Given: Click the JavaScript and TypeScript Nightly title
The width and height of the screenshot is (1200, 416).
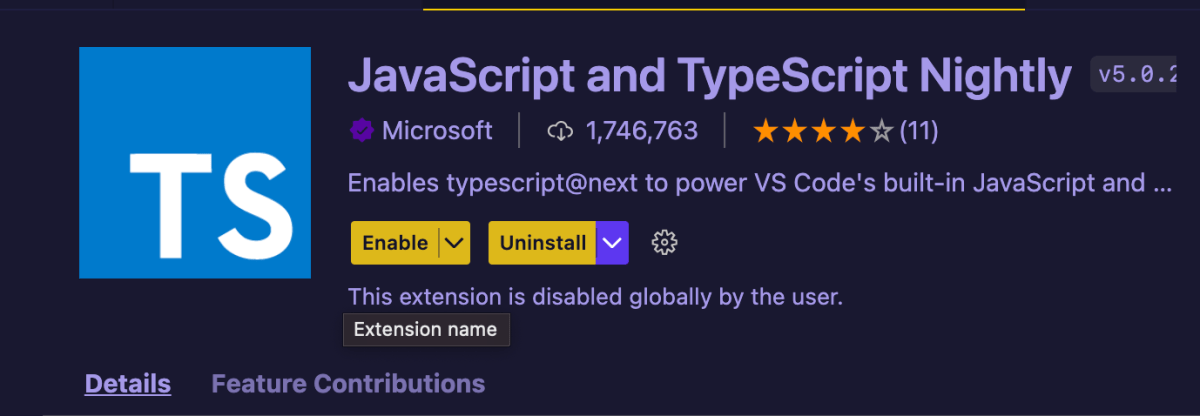Looking at the screenshot, I should point(709,76).
